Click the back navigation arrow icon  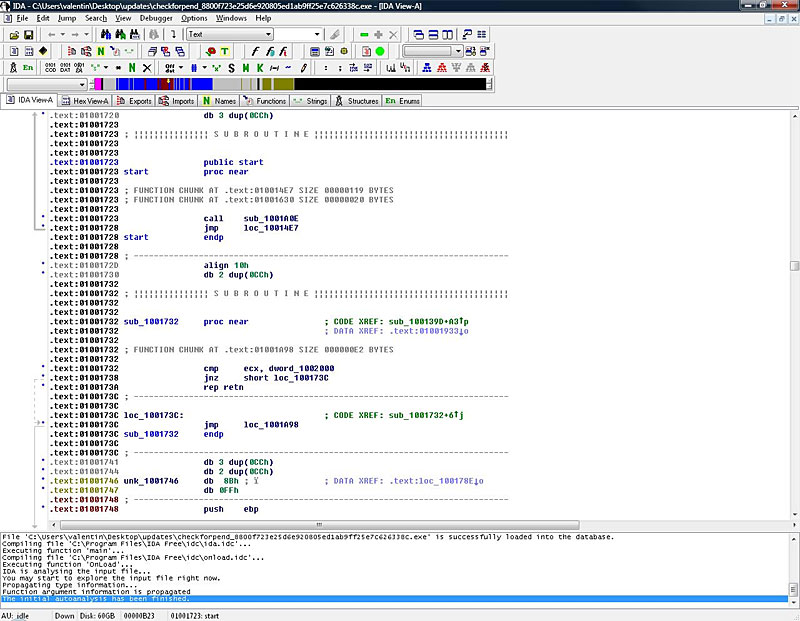coord(52,36)
